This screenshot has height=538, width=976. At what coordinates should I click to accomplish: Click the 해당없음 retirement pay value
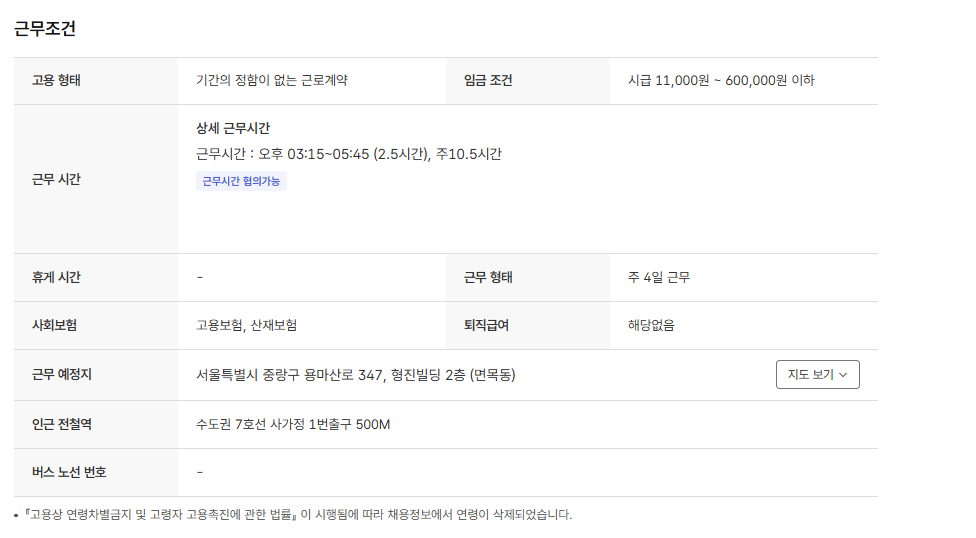(x=651, y=325)
